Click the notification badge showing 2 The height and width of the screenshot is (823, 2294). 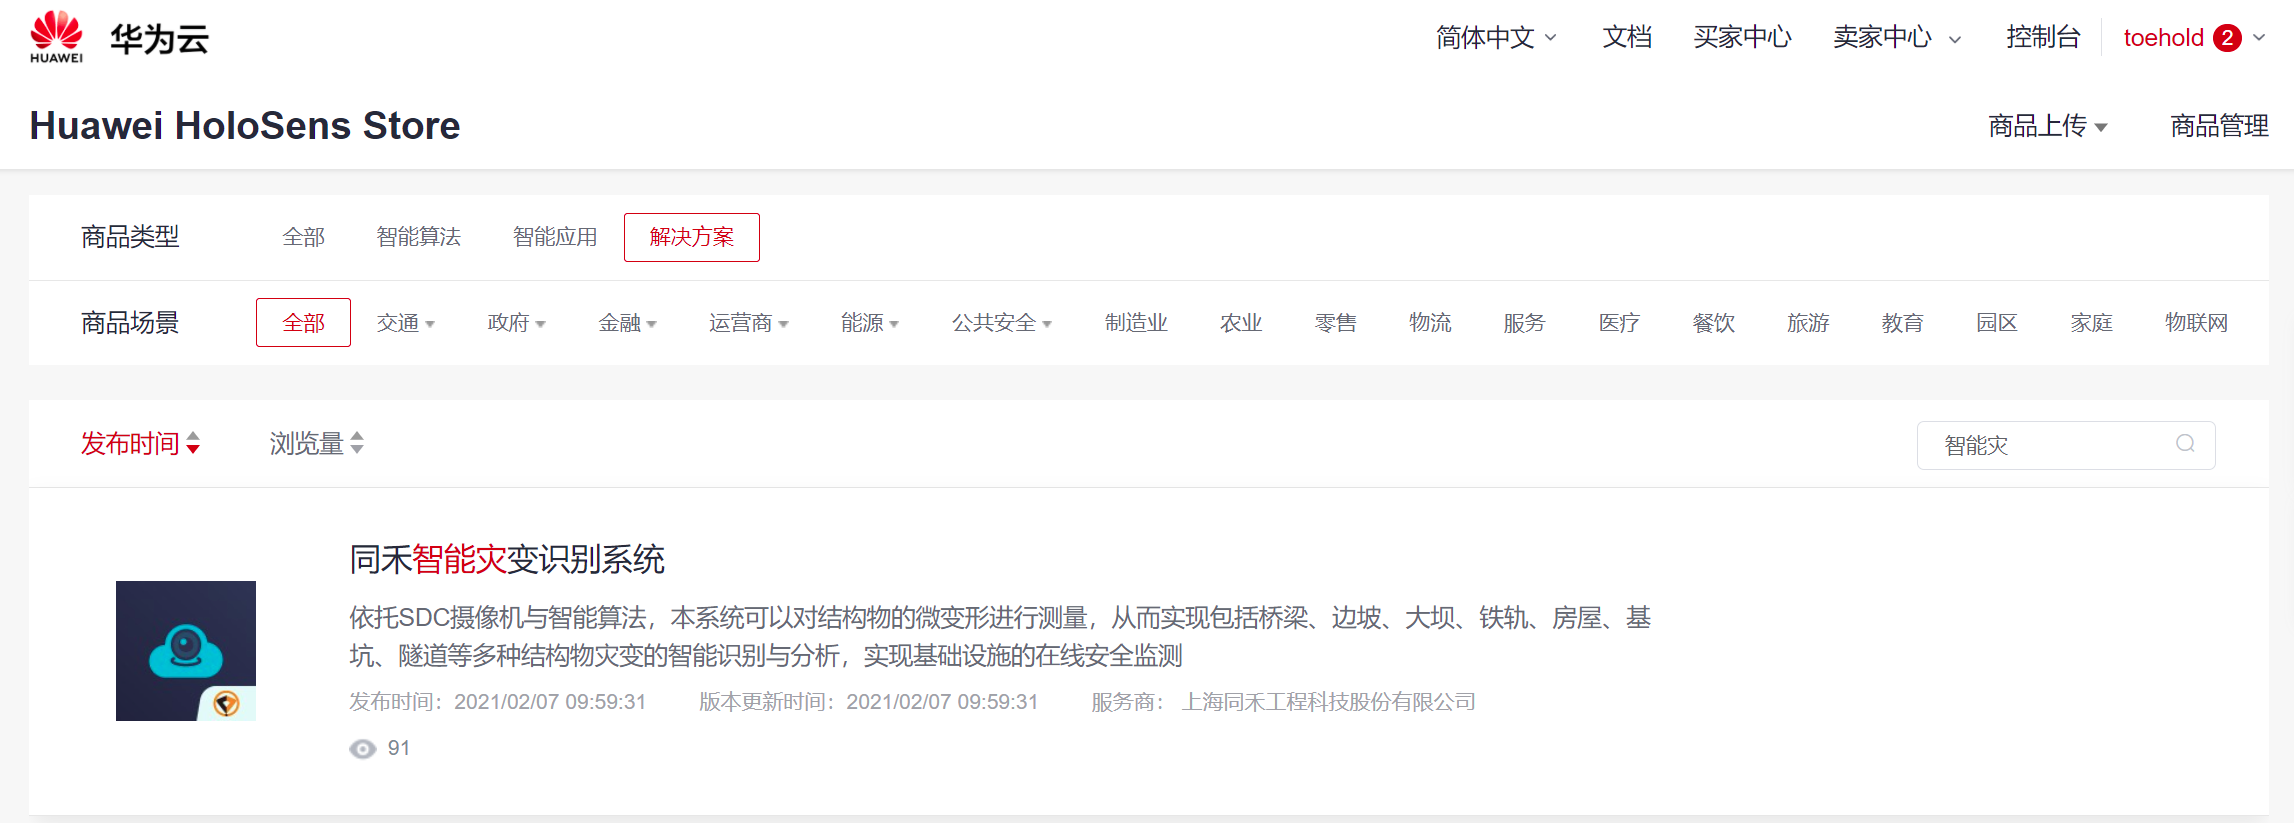pyautogui.click(x=2226, y=38)
